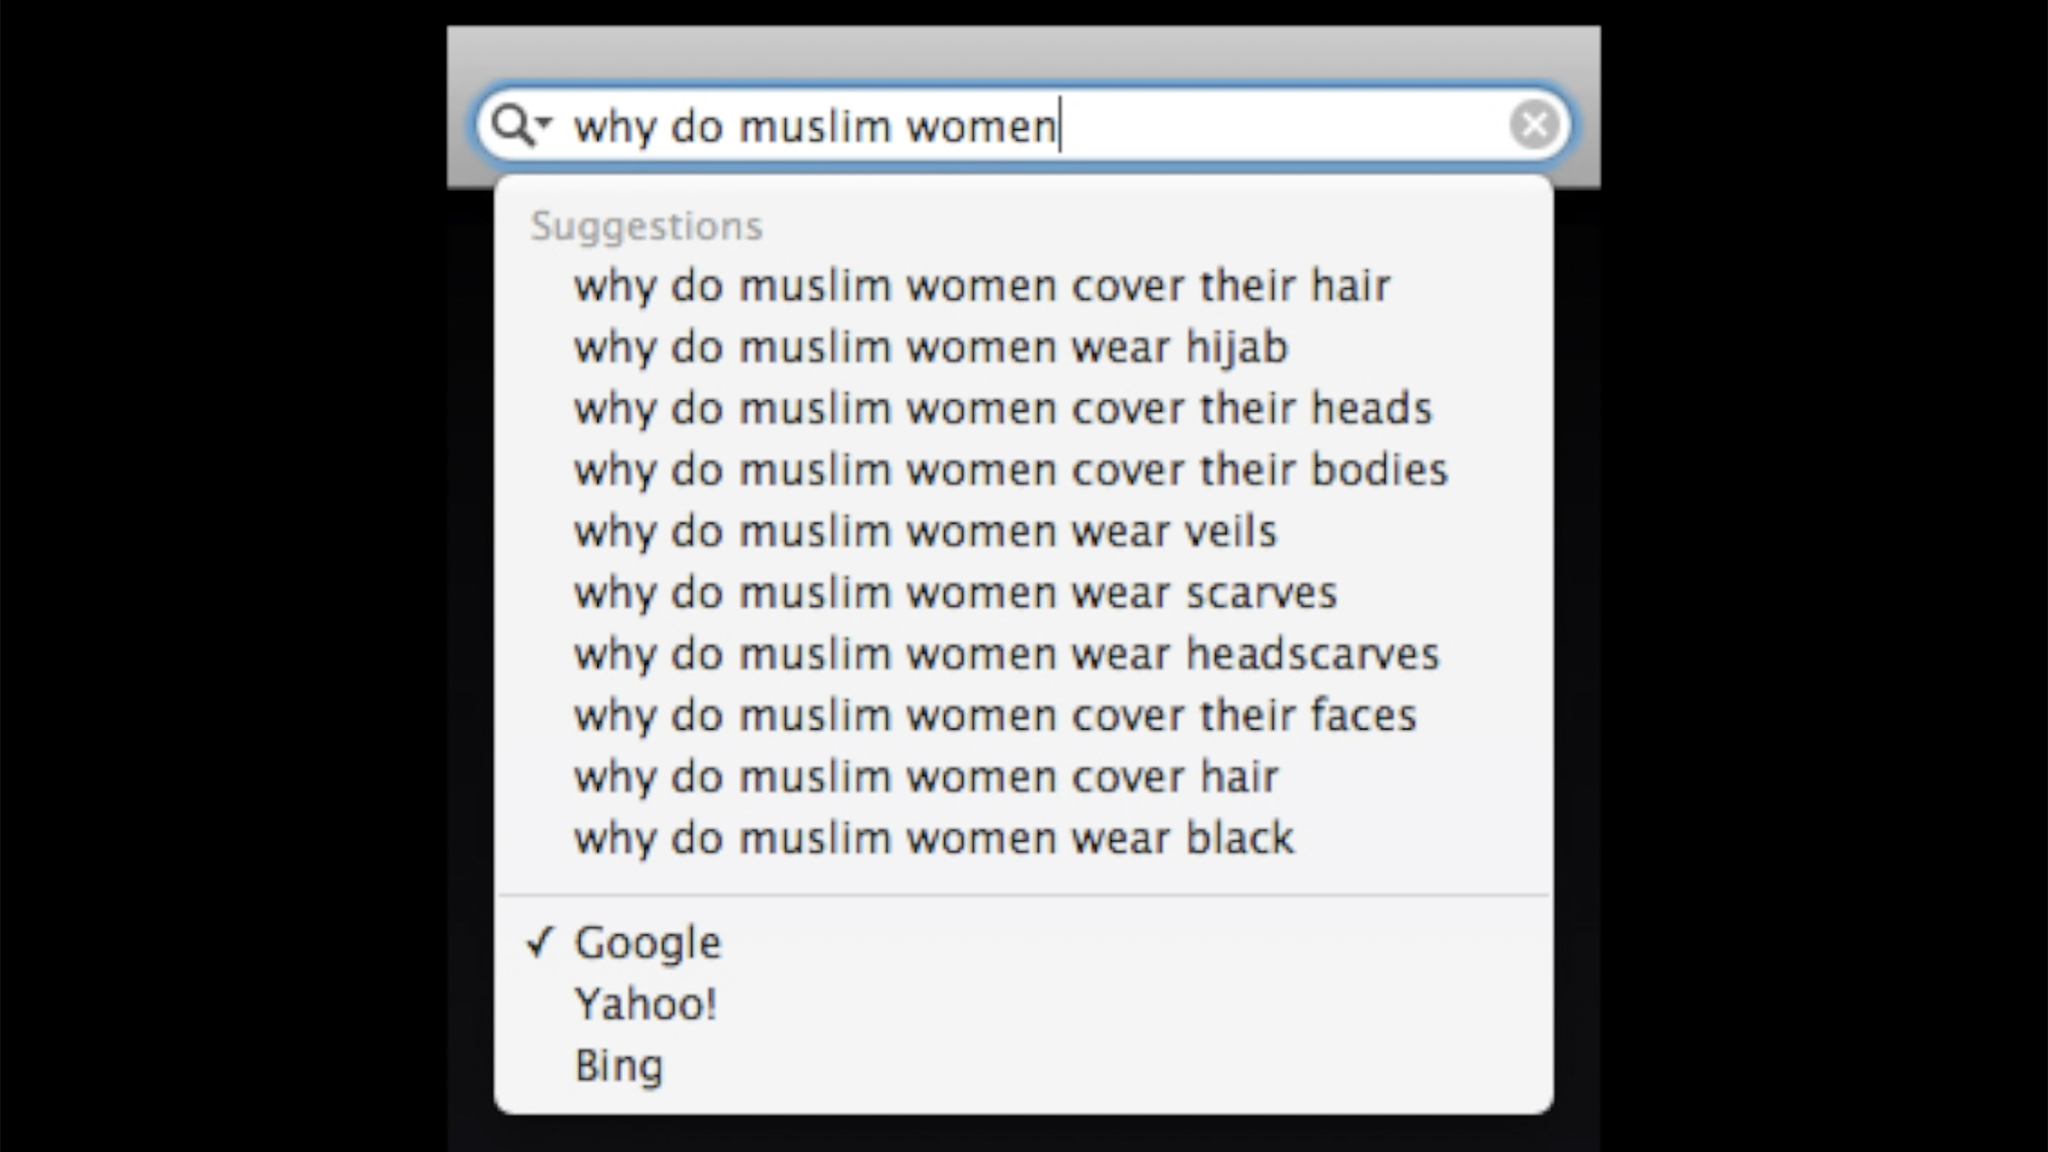Viewport: 2048px width, 1152px height.
Task: Switch search engine to Bing
Action: coord(618,1066)
